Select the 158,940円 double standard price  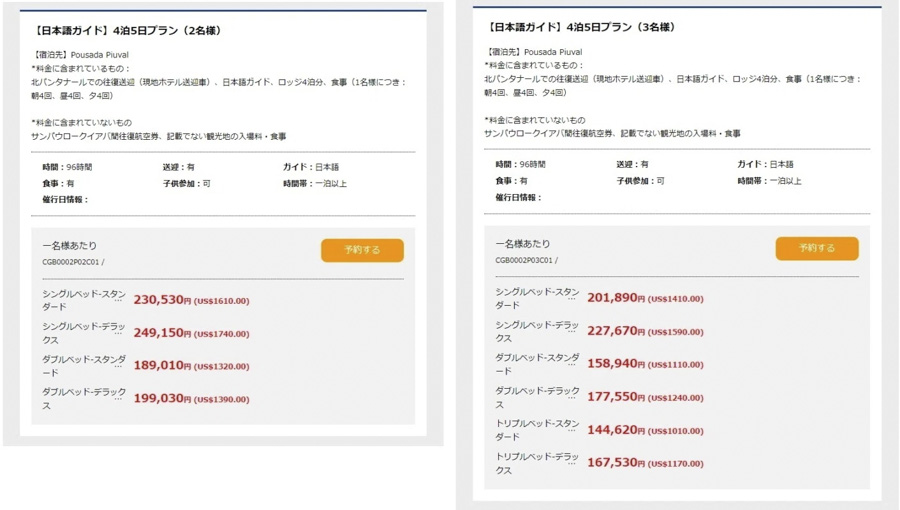(615, 364)
